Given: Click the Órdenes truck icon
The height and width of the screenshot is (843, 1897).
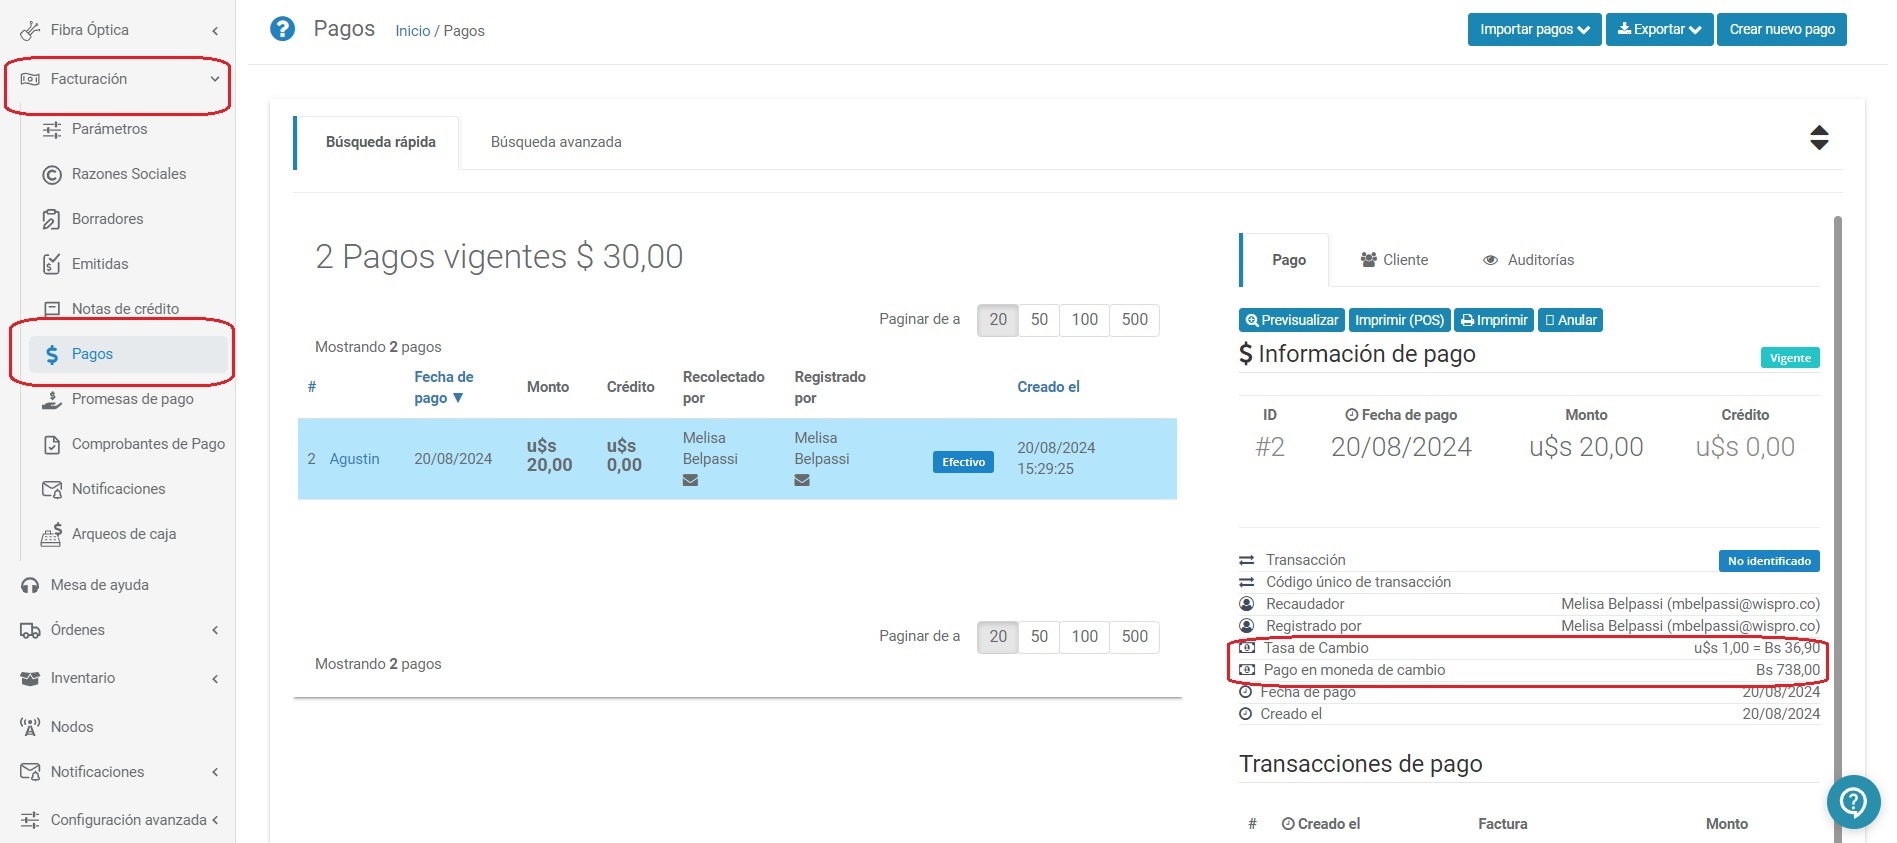Looking at the screenshot, I should (x=30, y=631).
